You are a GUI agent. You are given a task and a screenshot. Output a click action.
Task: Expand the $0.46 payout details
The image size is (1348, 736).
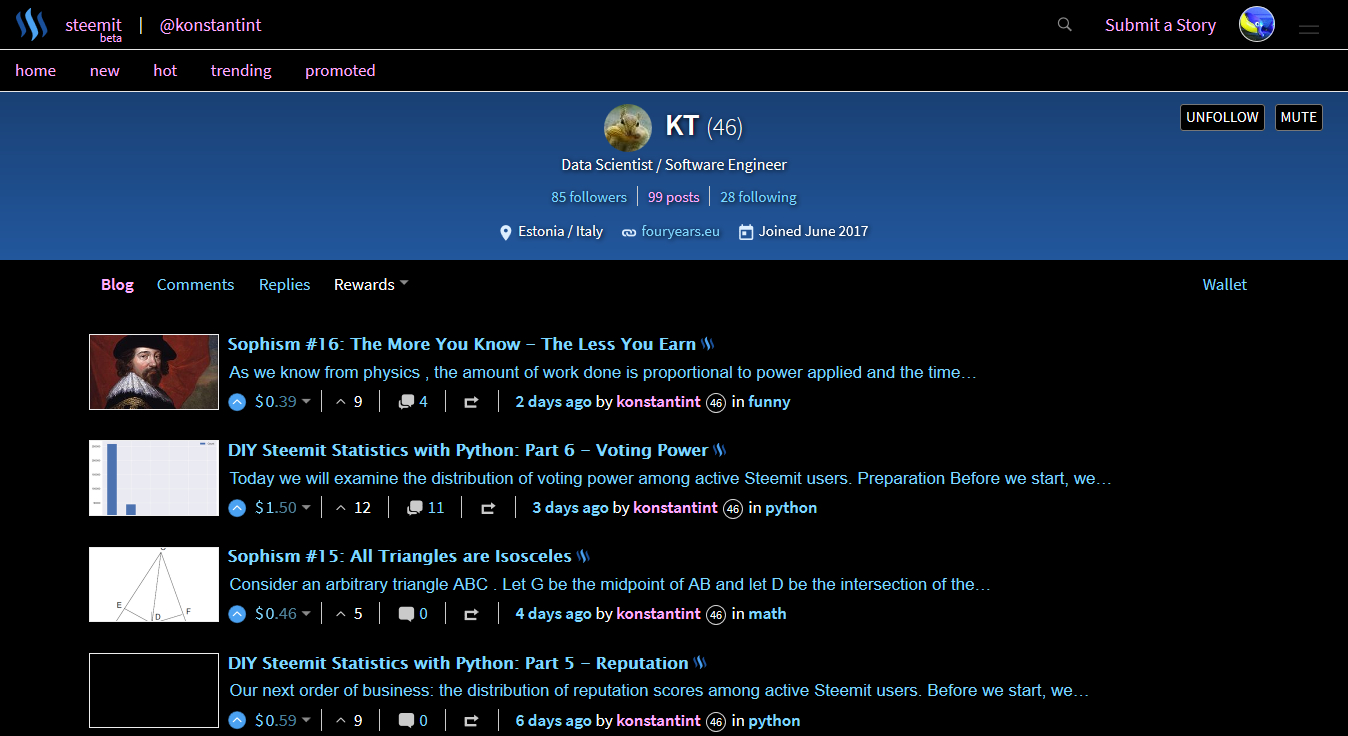coord(282,614)
